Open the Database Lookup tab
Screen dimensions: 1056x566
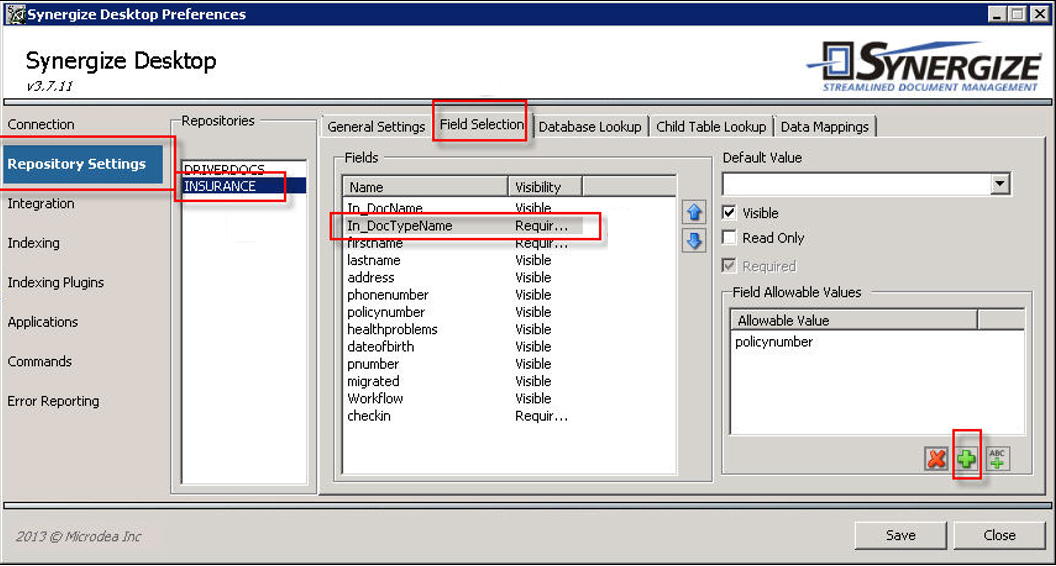590,127
